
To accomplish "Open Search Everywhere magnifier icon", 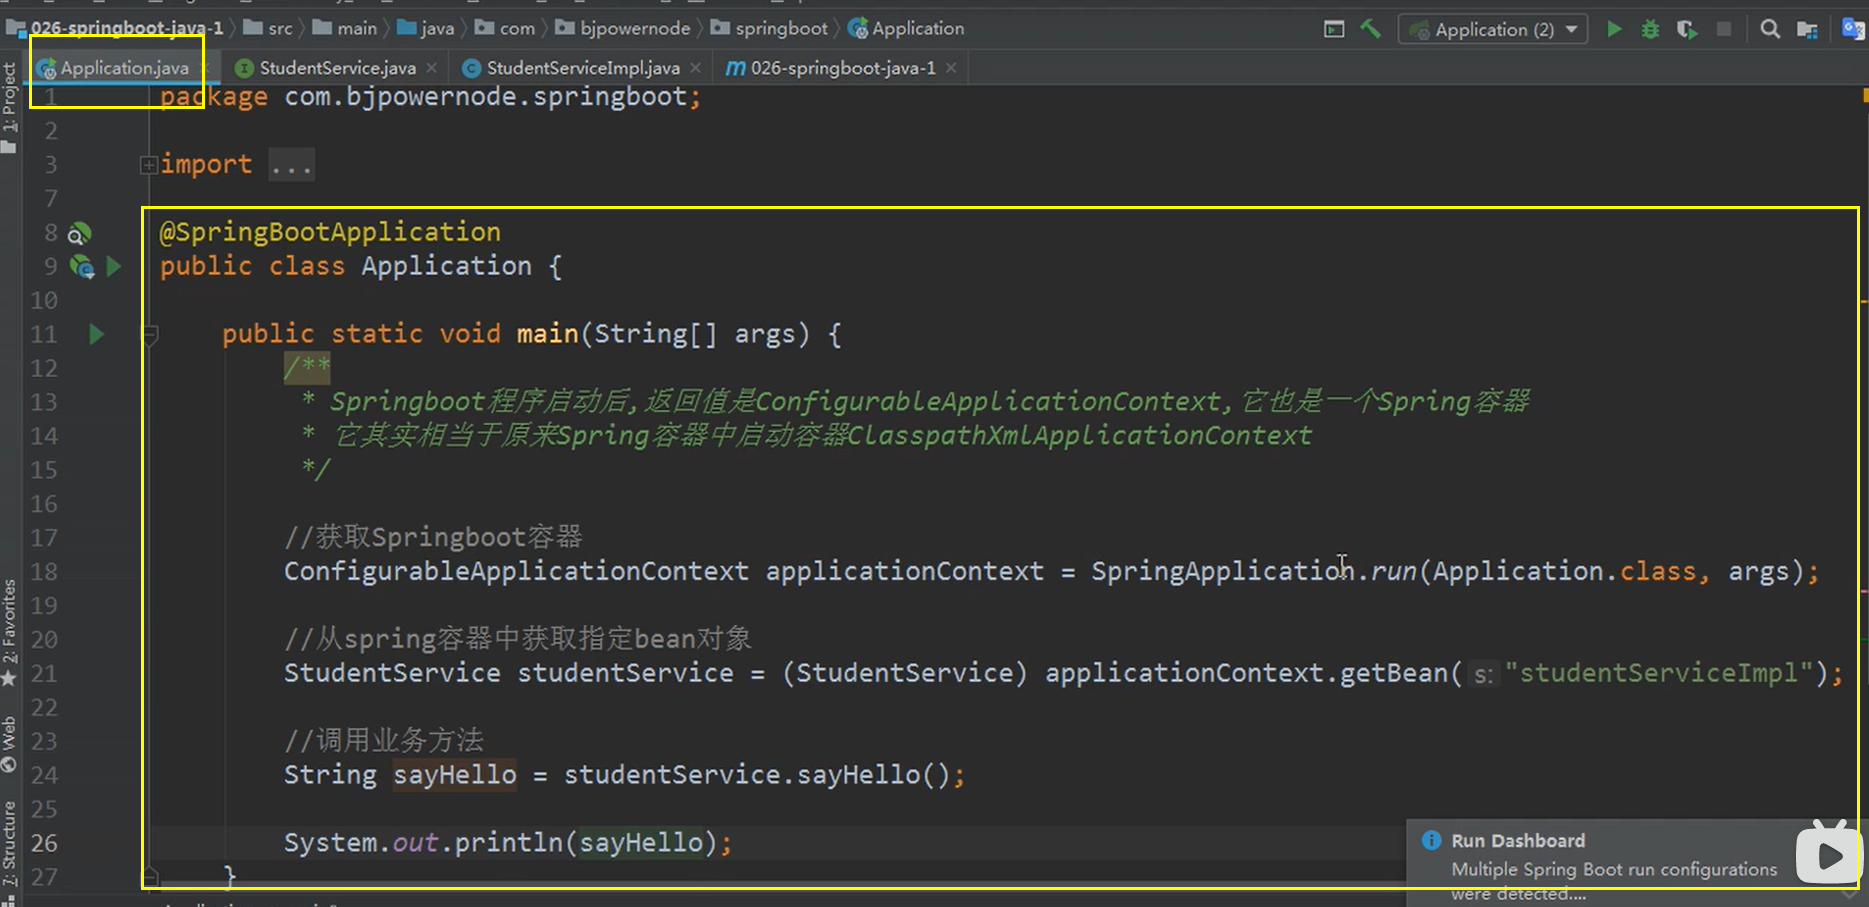I will (1770, 29).
